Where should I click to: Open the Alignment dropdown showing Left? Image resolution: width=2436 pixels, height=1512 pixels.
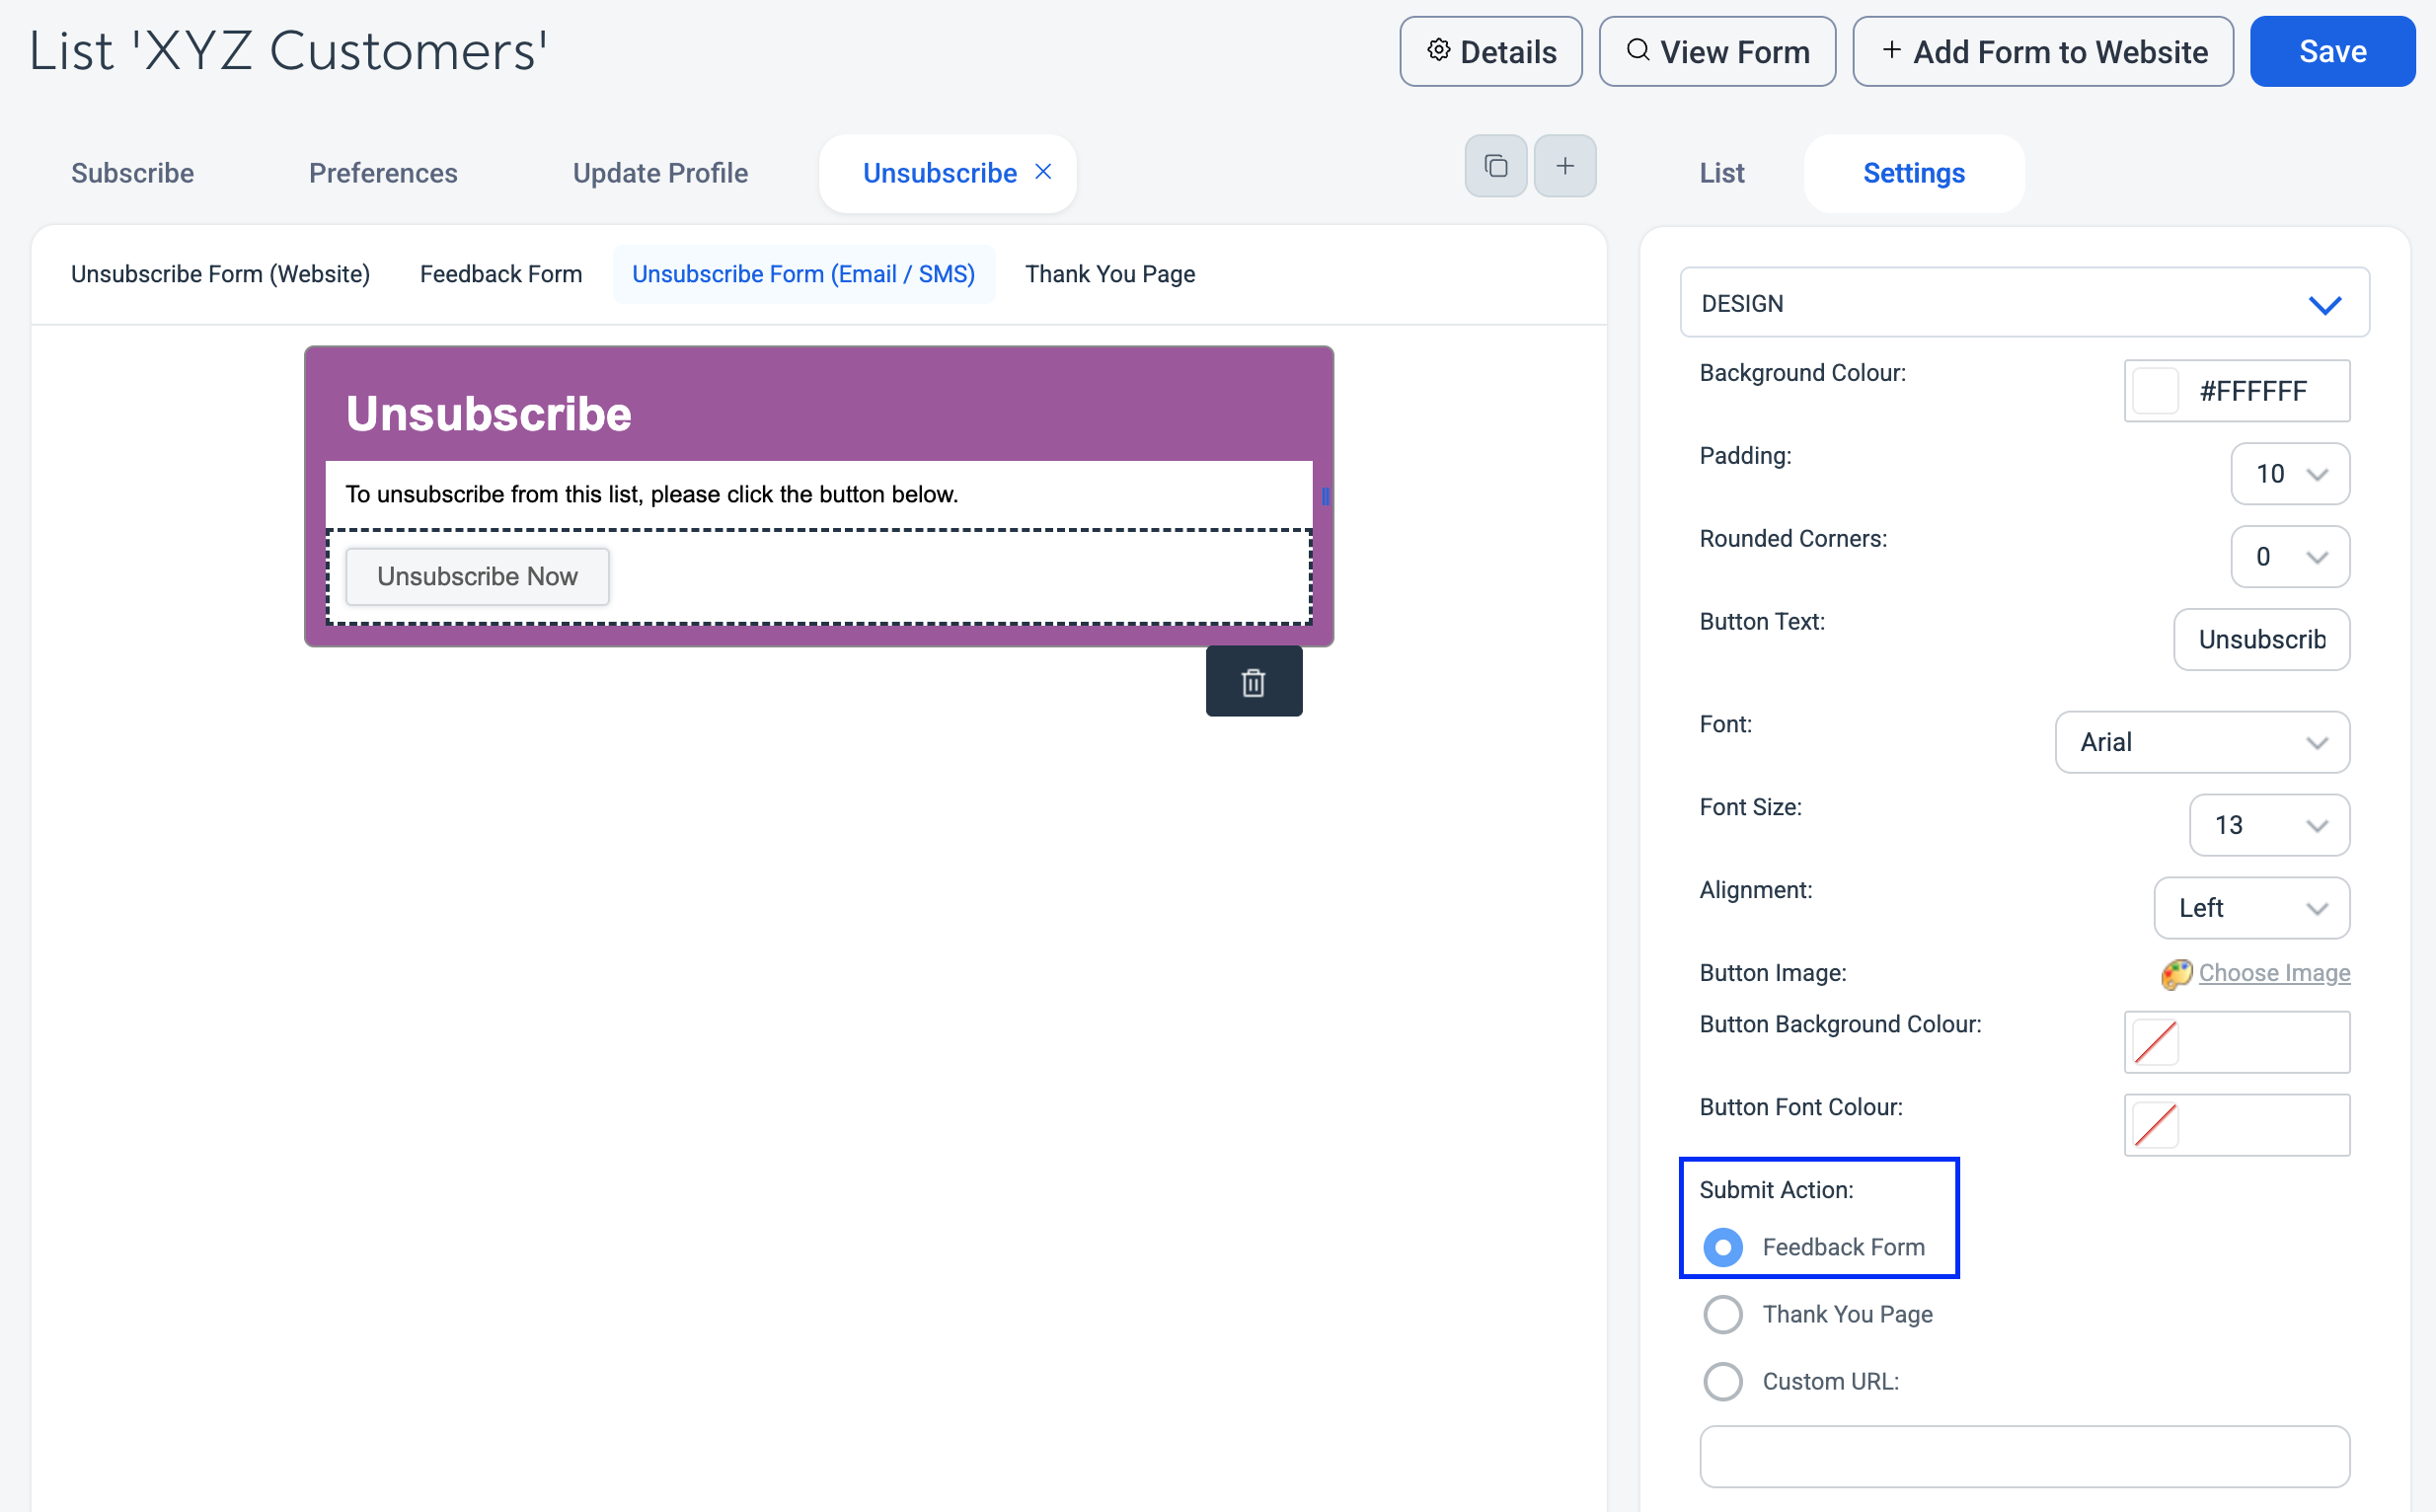(2251, 908)
